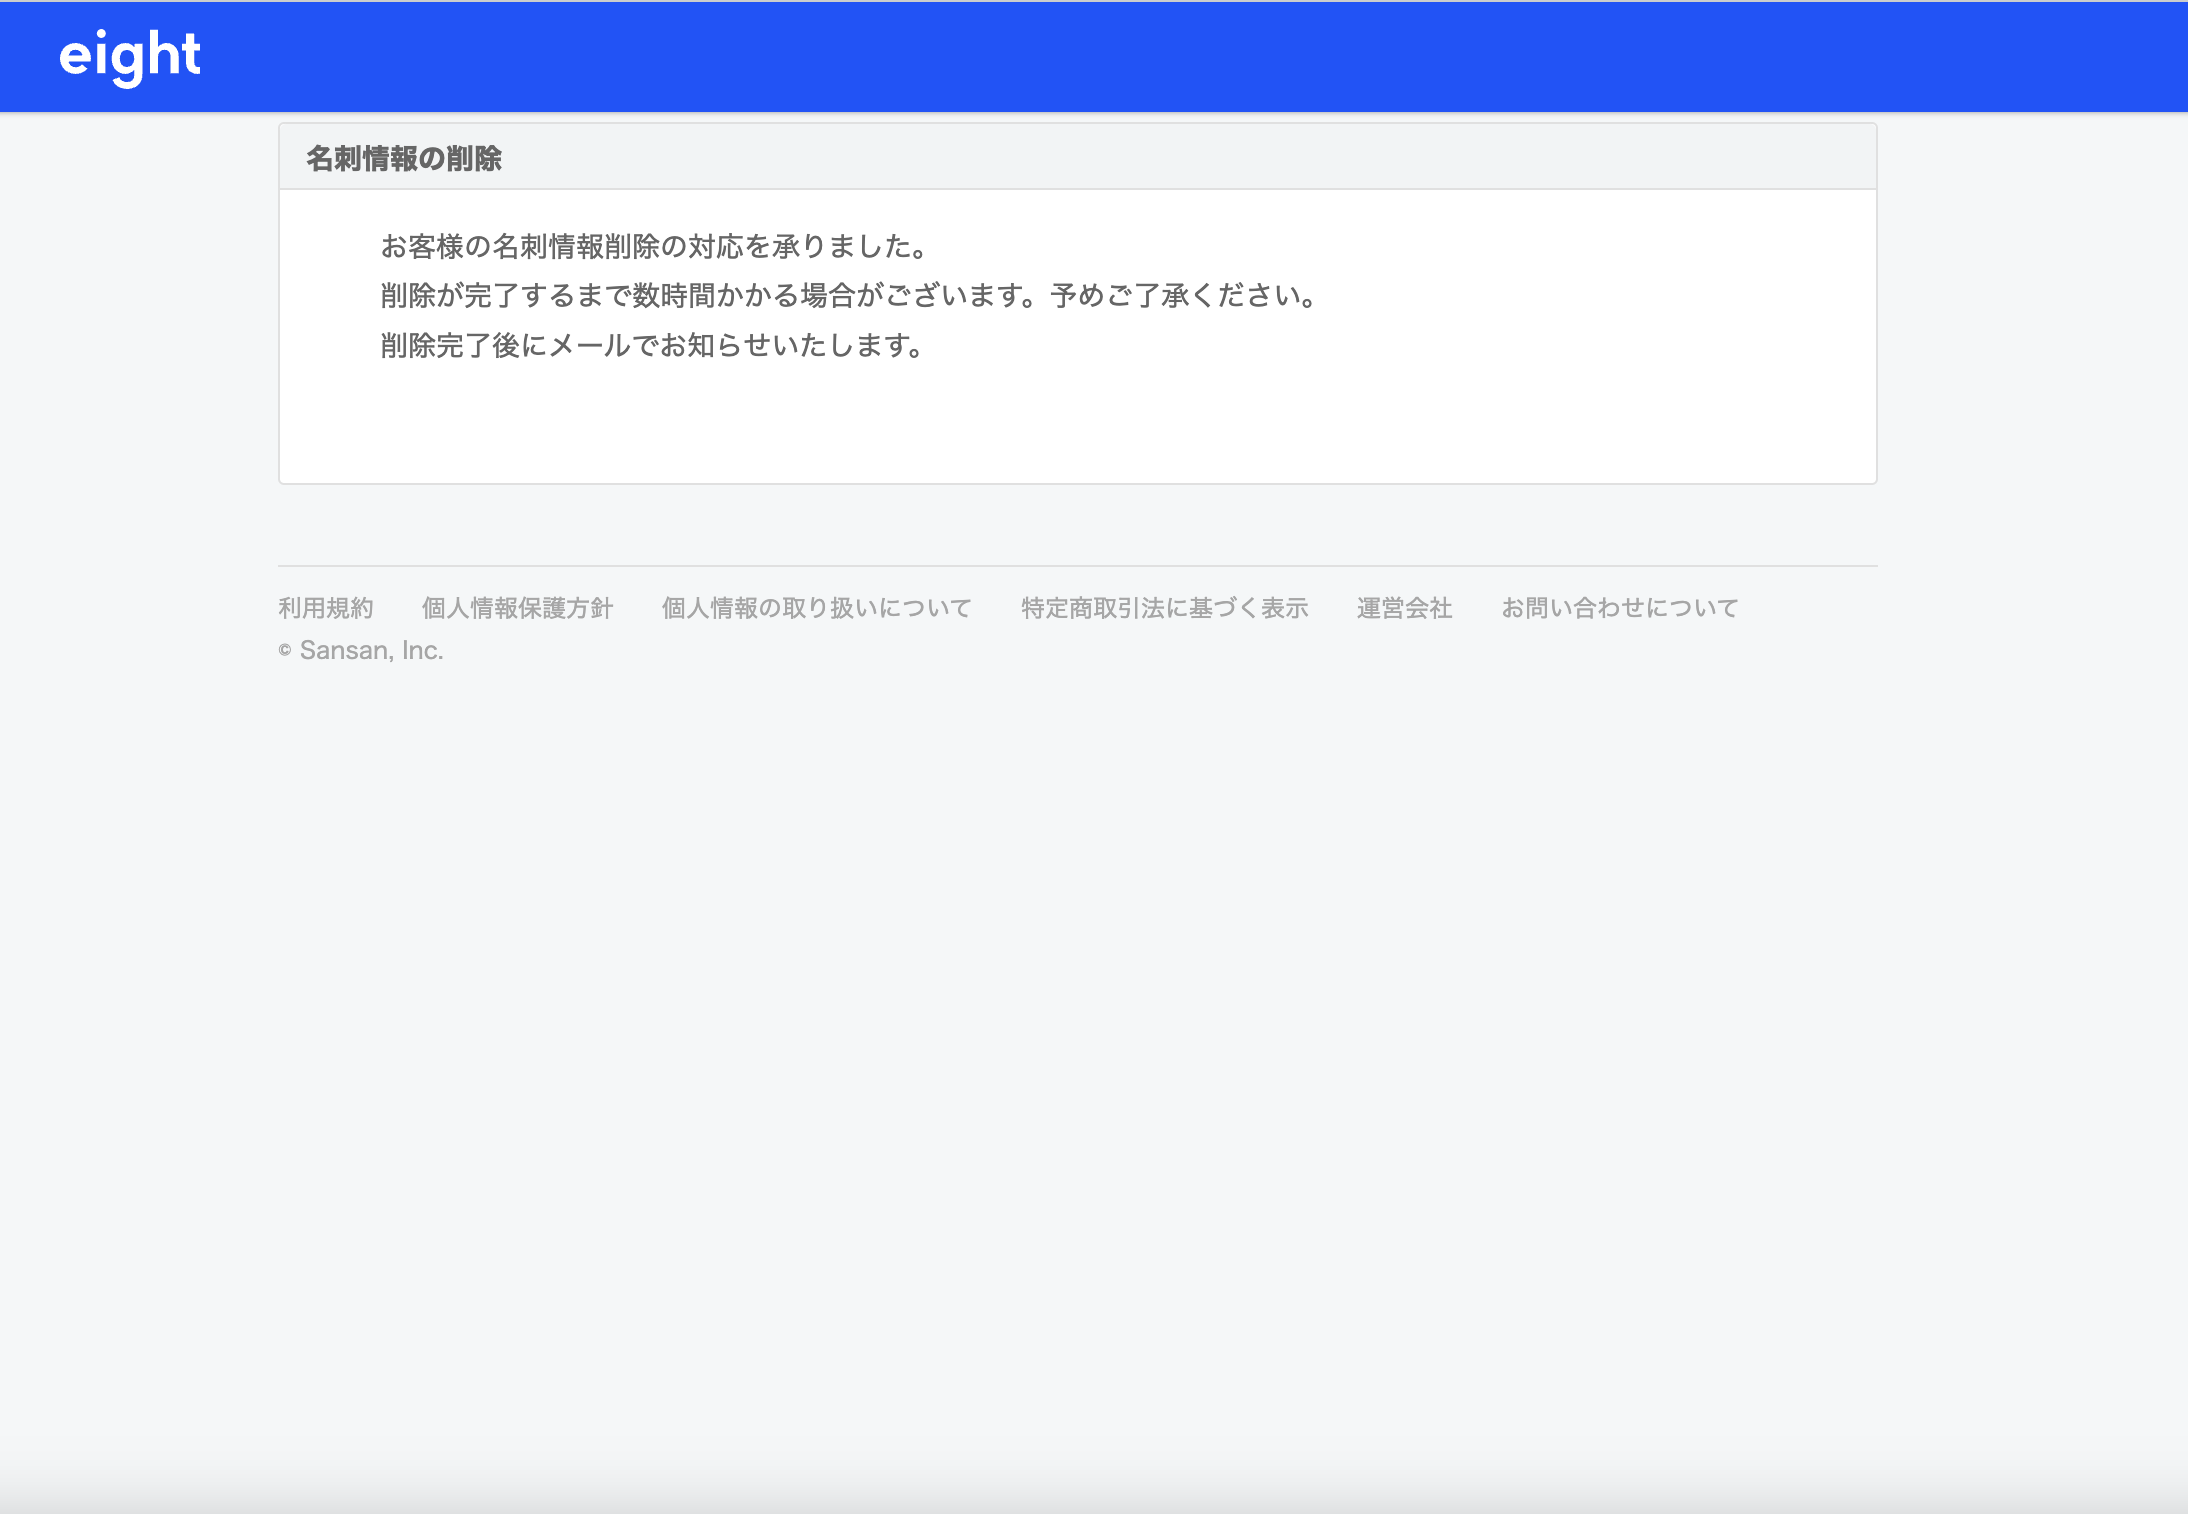Open the 運営会社 footer link

(x=1404, y=608)
